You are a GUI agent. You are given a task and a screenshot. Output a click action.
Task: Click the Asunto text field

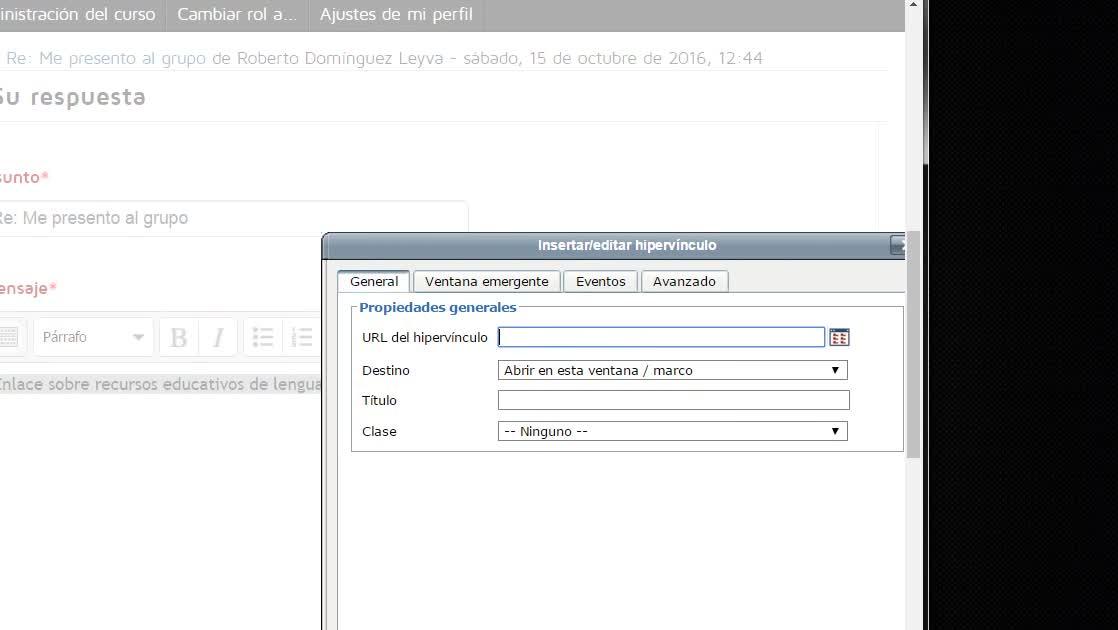(x=233, y=218)
